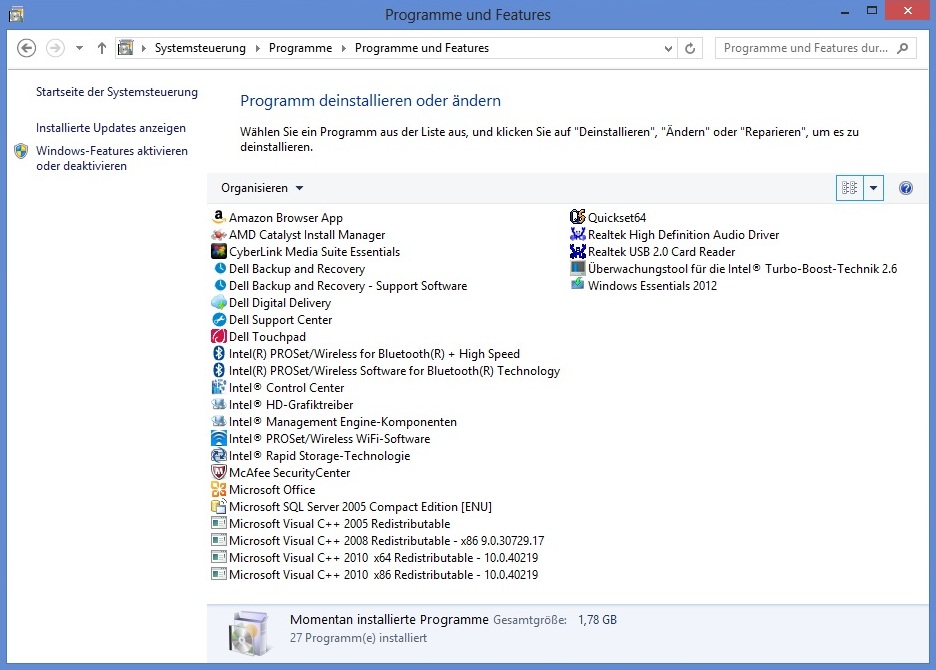Click the installed programs disc thumbnail
Image resolution: width=936 pixels, height=670 pixels.
click(x=248, y=633)
